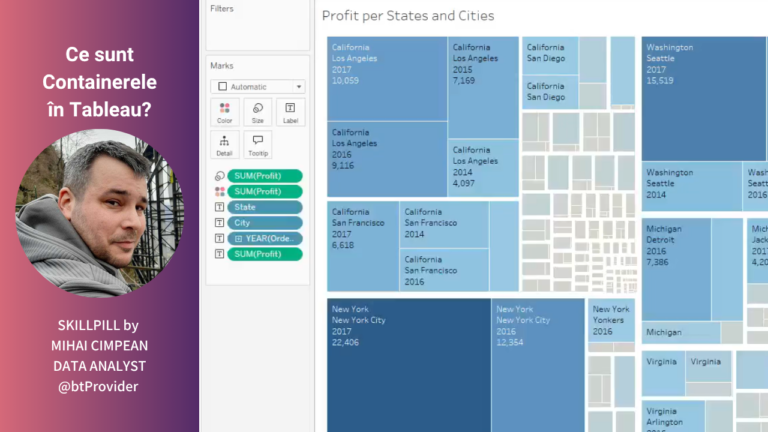Open the Tooltip marks card button
The height and width of the screenshot is (432, 768).
(x=258, y=145)
